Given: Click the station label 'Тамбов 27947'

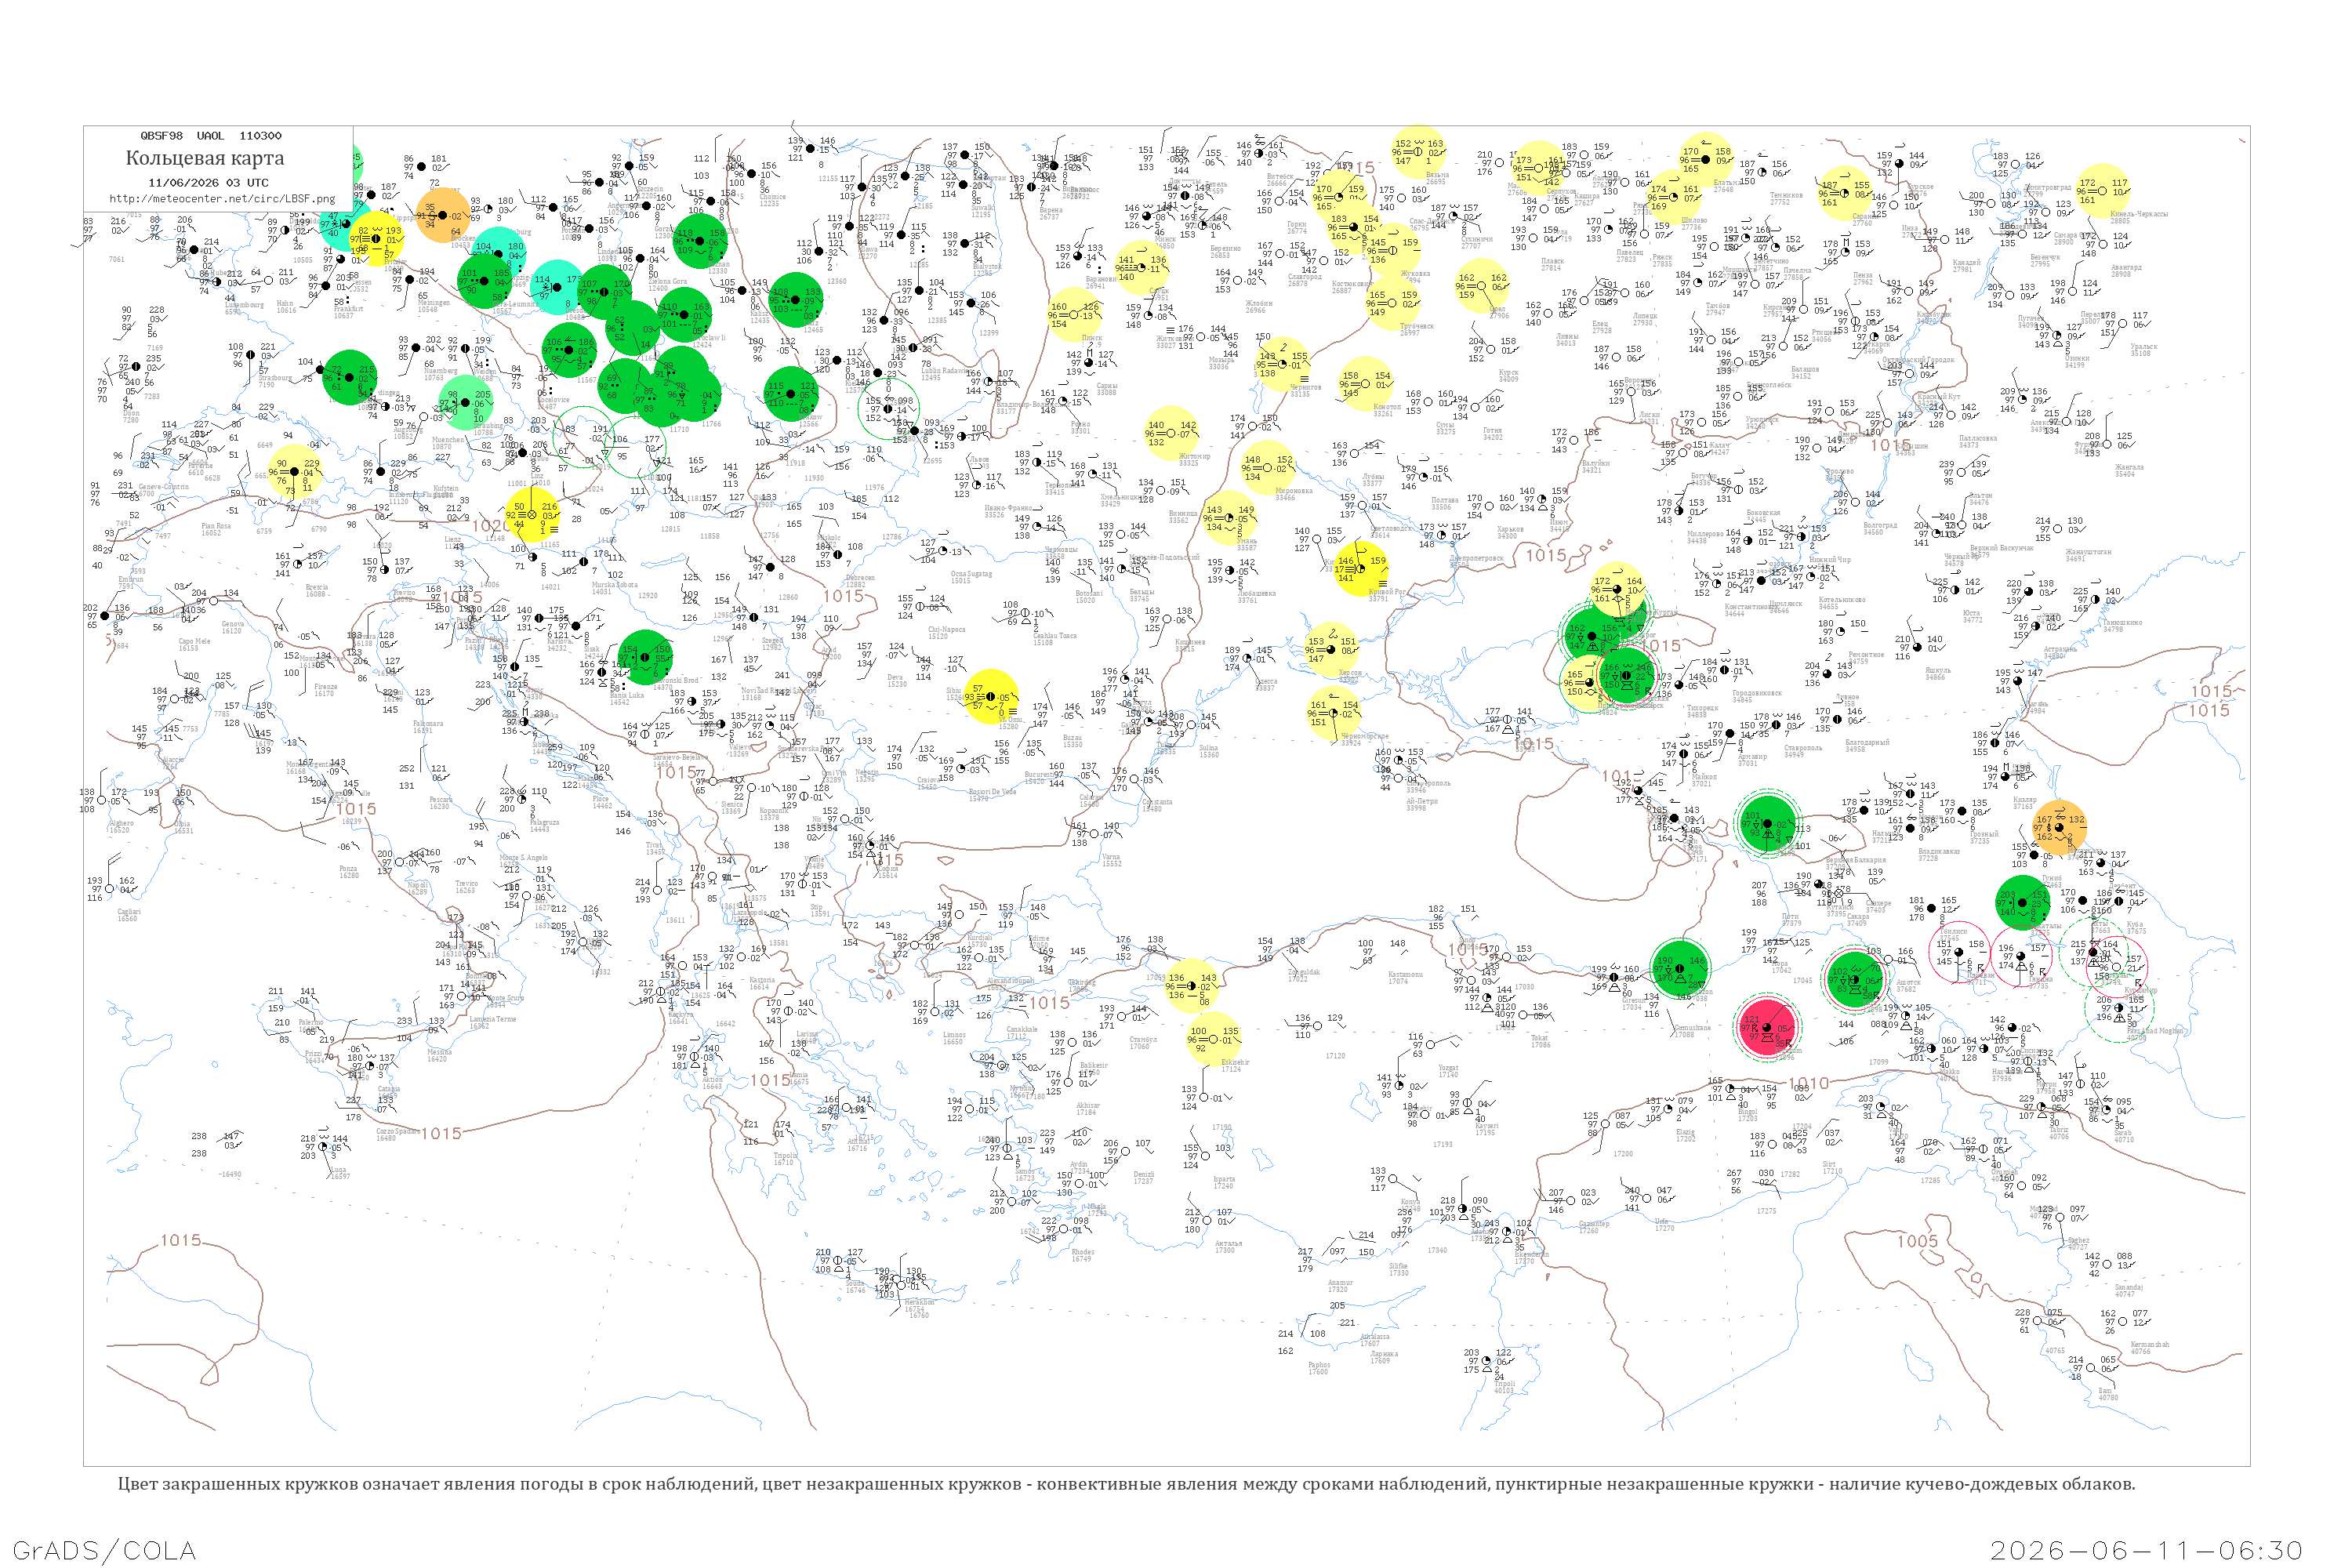Looking at the screenshot, I should coord(1718,309).
